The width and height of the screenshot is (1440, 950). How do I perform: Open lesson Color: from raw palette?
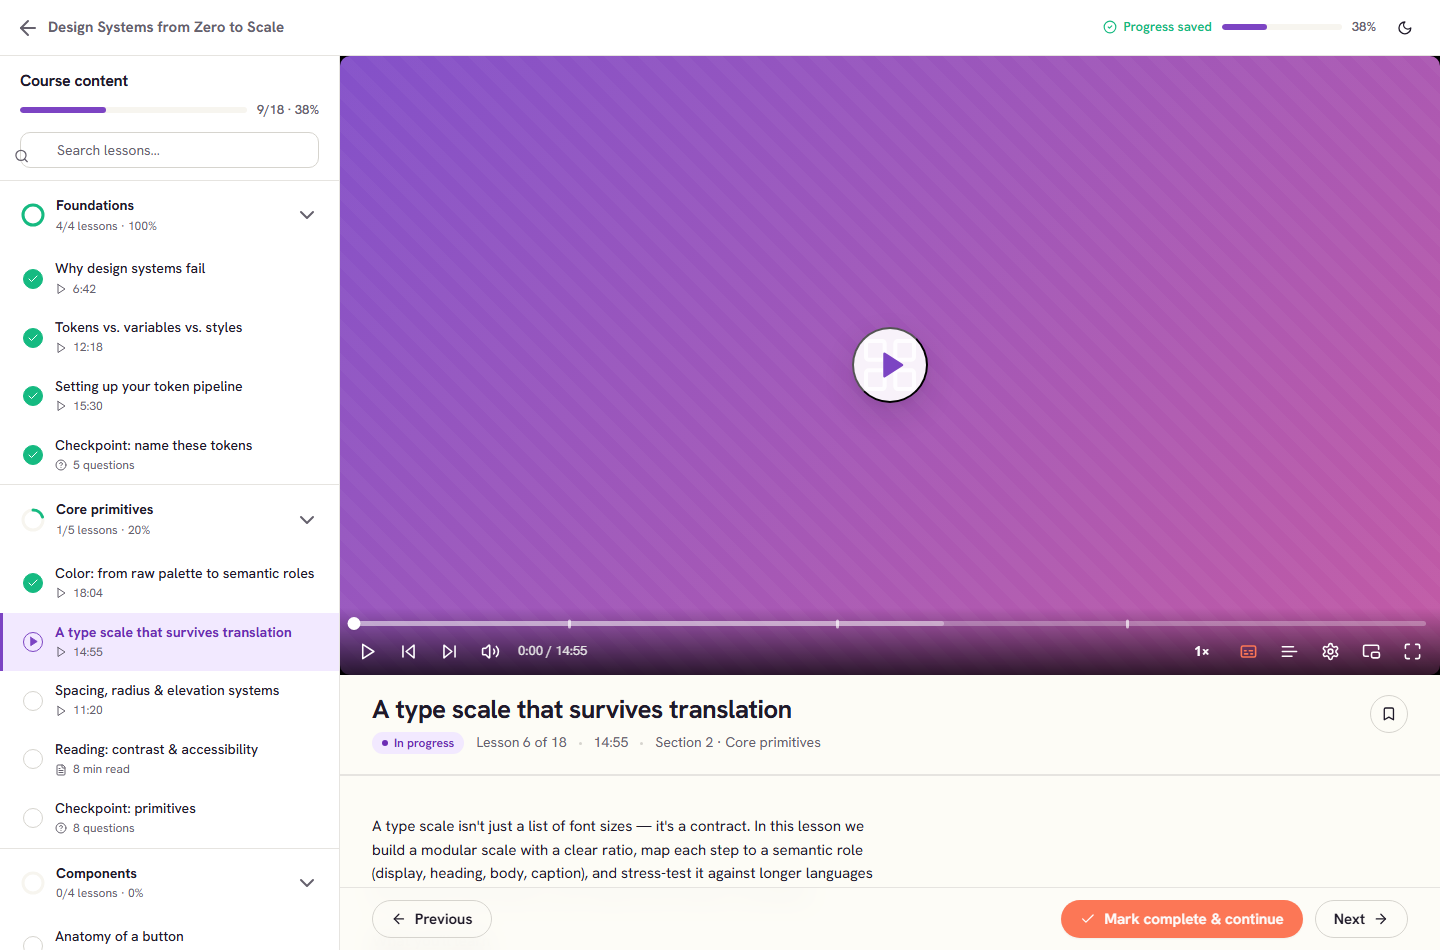[170, 583]
